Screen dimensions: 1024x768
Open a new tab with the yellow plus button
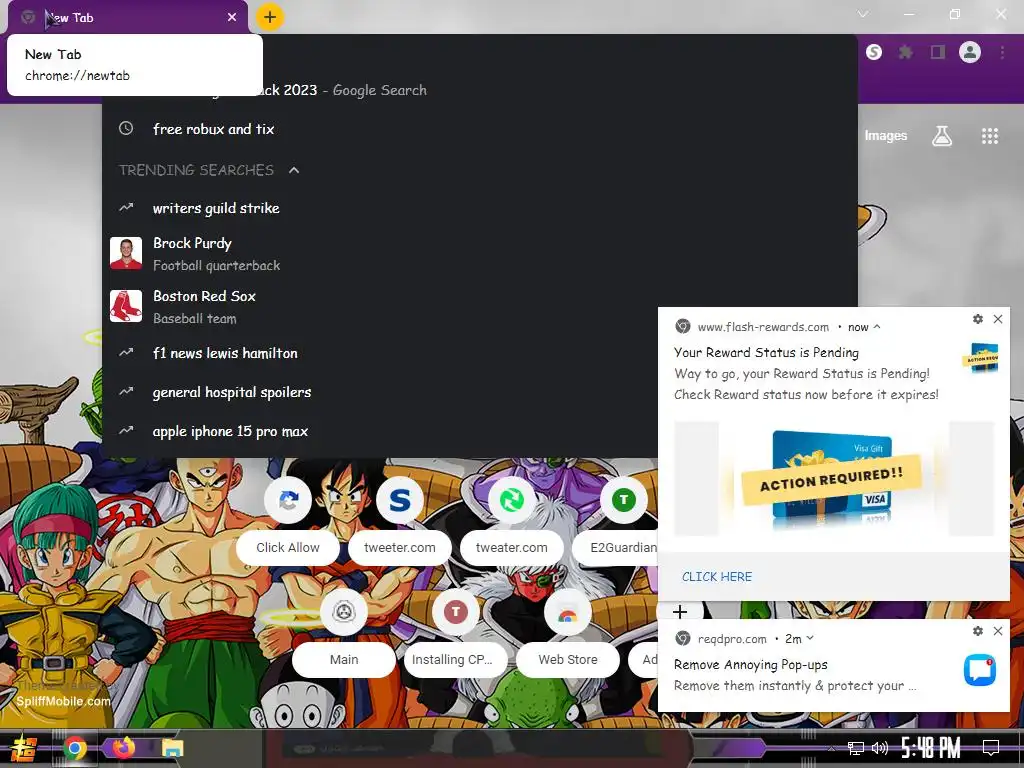tap(270, 17)
